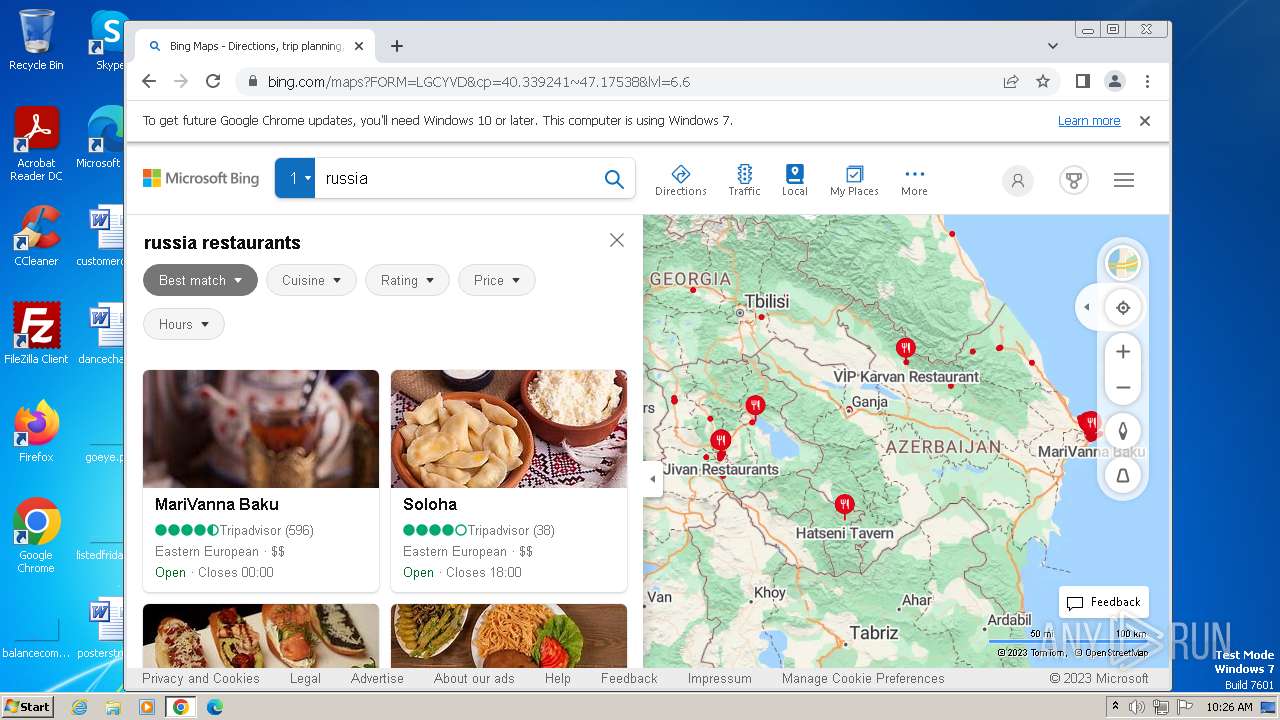Screen dimensions: 1280x720
Task: Reset map compass to north
Action: pos(1123,431)
